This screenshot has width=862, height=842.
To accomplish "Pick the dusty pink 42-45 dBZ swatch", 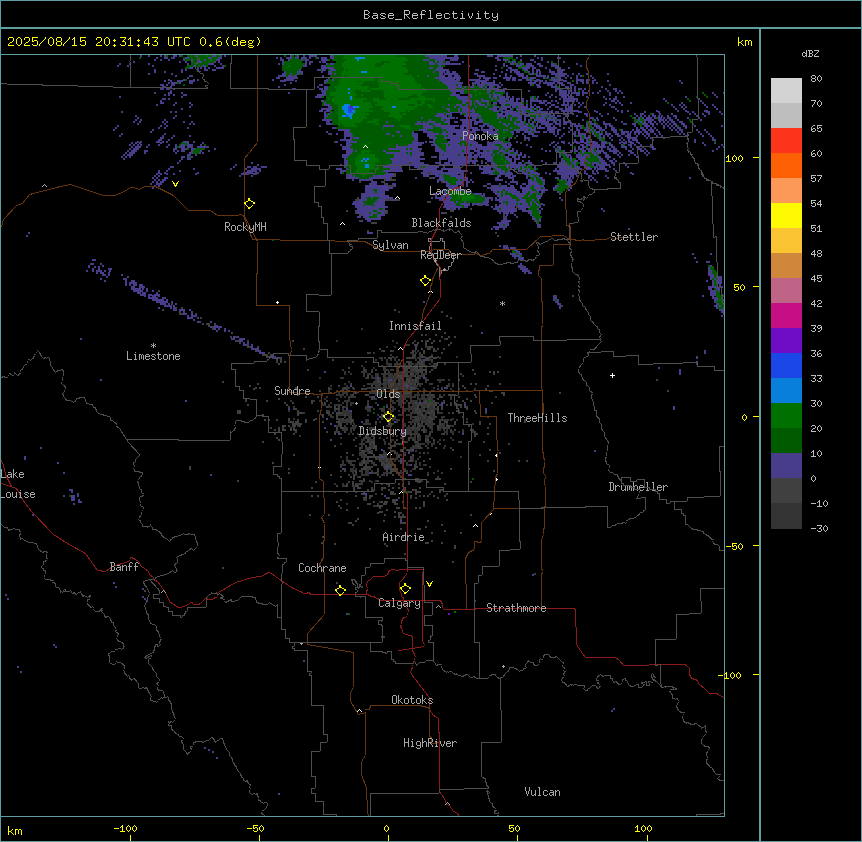I will tap(786, 291).
